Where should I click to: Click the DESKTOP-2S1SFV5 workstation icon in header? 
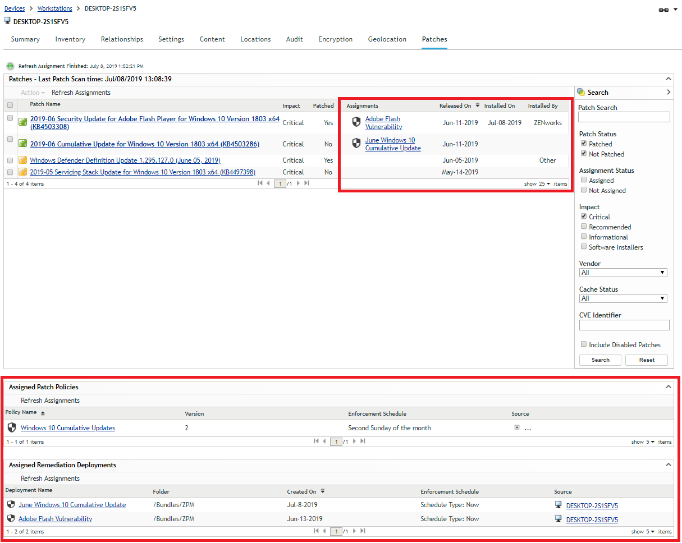[x=7, y=20]
